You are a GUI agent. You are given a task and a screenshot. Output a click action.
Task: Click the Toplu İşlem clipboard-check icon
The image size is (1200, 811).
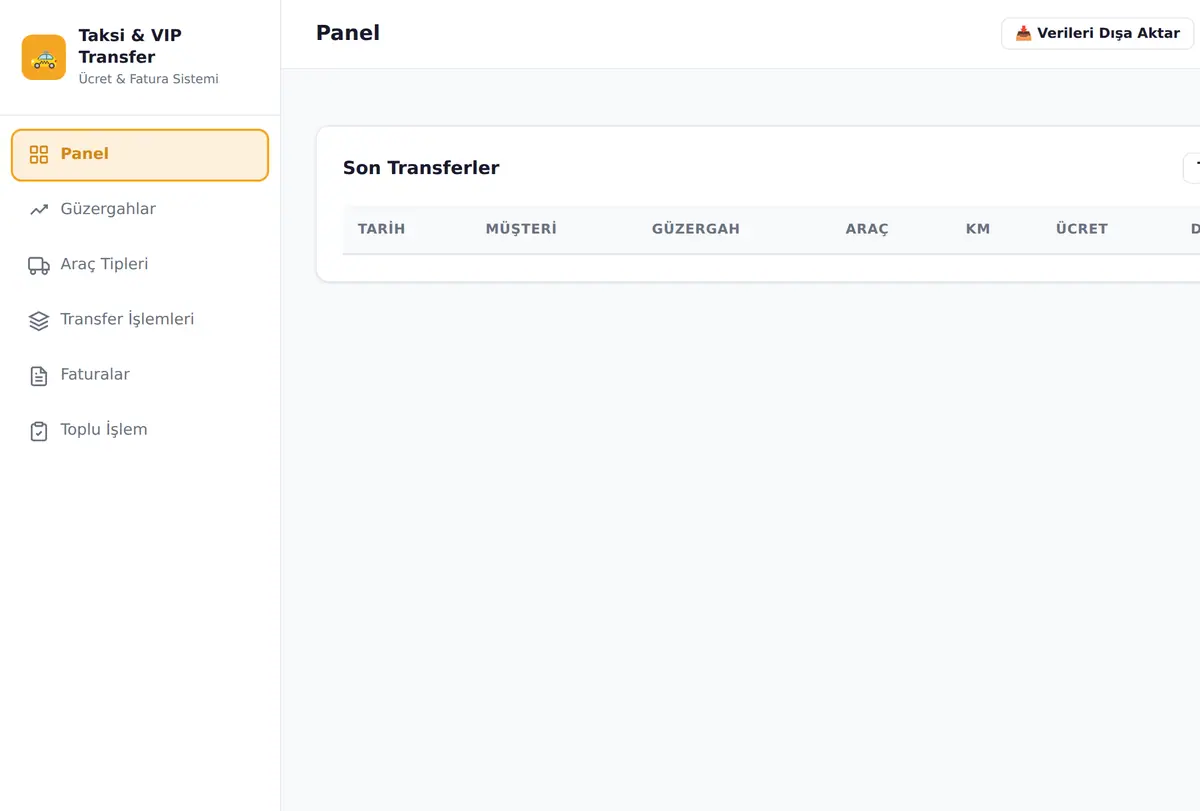click(x=39, y=431)
